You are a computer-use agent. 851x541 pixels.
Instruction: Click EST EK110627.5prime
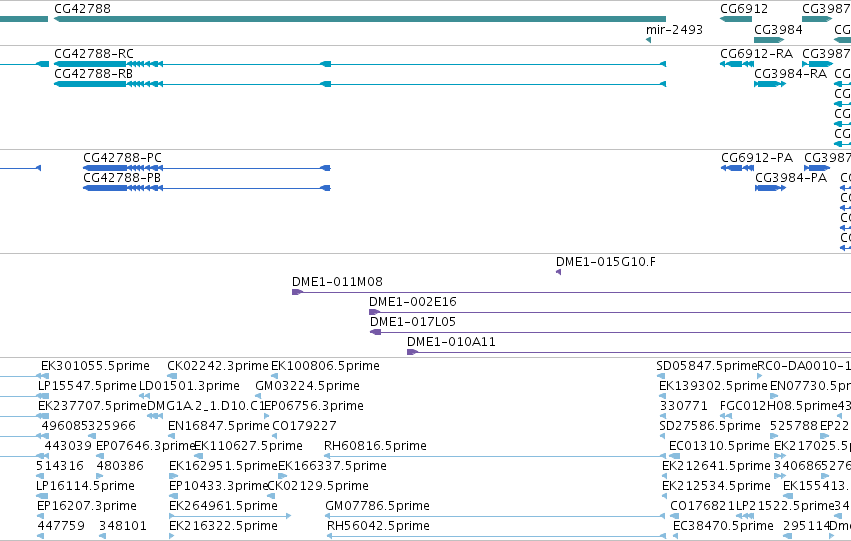click(x=198, y=456)
